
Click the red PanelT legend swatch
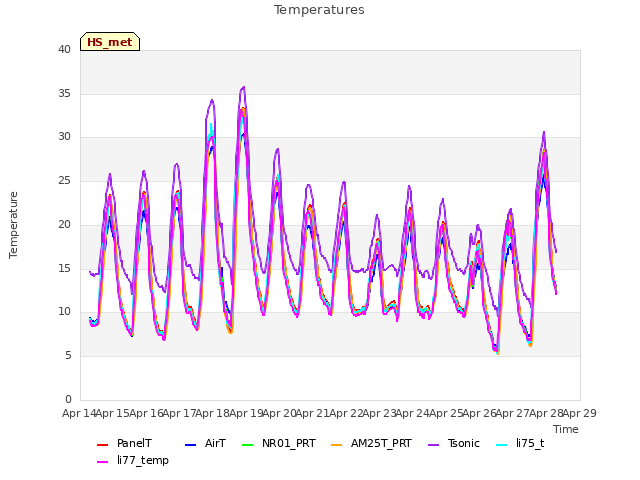point(102,444)
